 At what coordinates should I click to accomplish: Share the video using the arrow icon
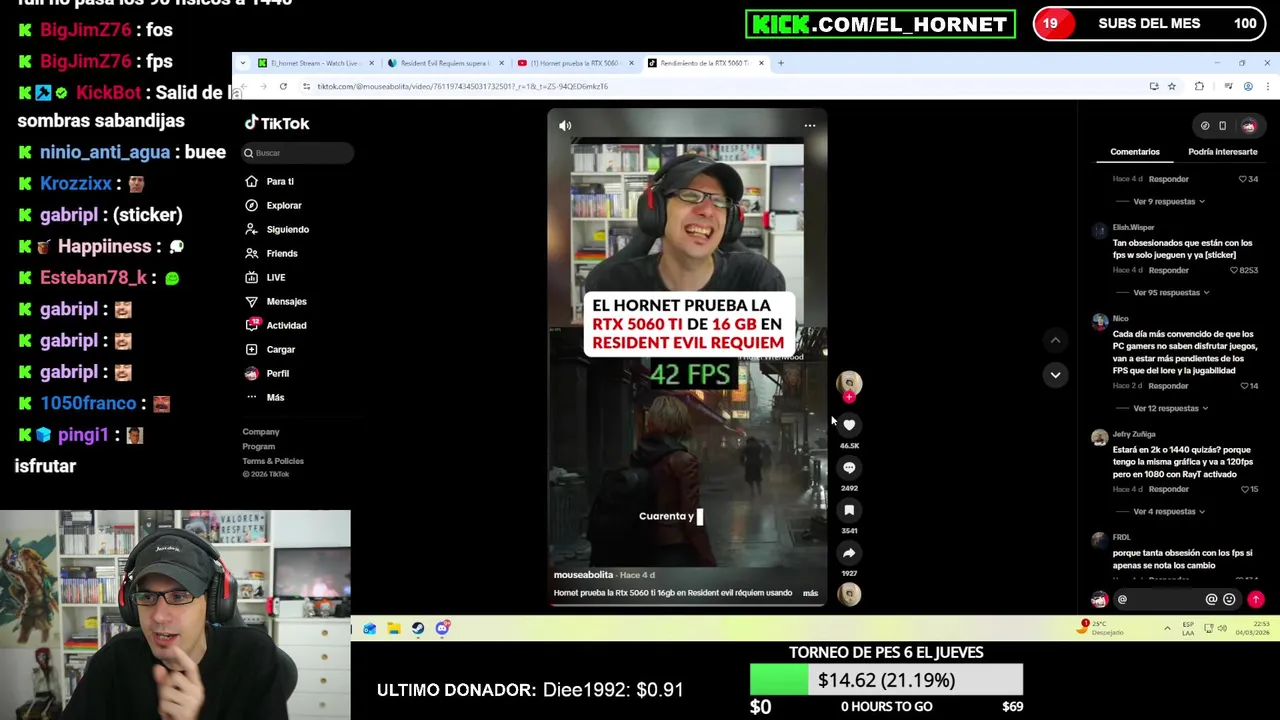click(x=849, y=553)
